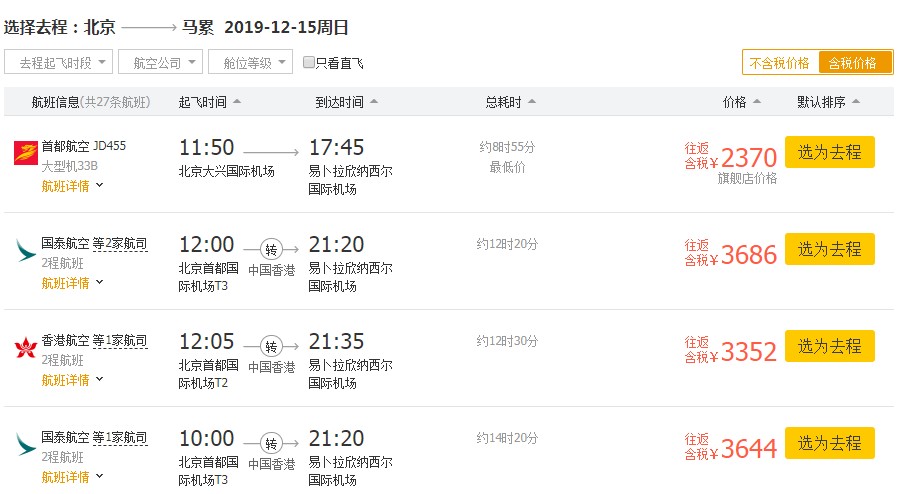Open the 默认排序 sorting option
Screen dimensions: 901x494
(x=829, y=102)
